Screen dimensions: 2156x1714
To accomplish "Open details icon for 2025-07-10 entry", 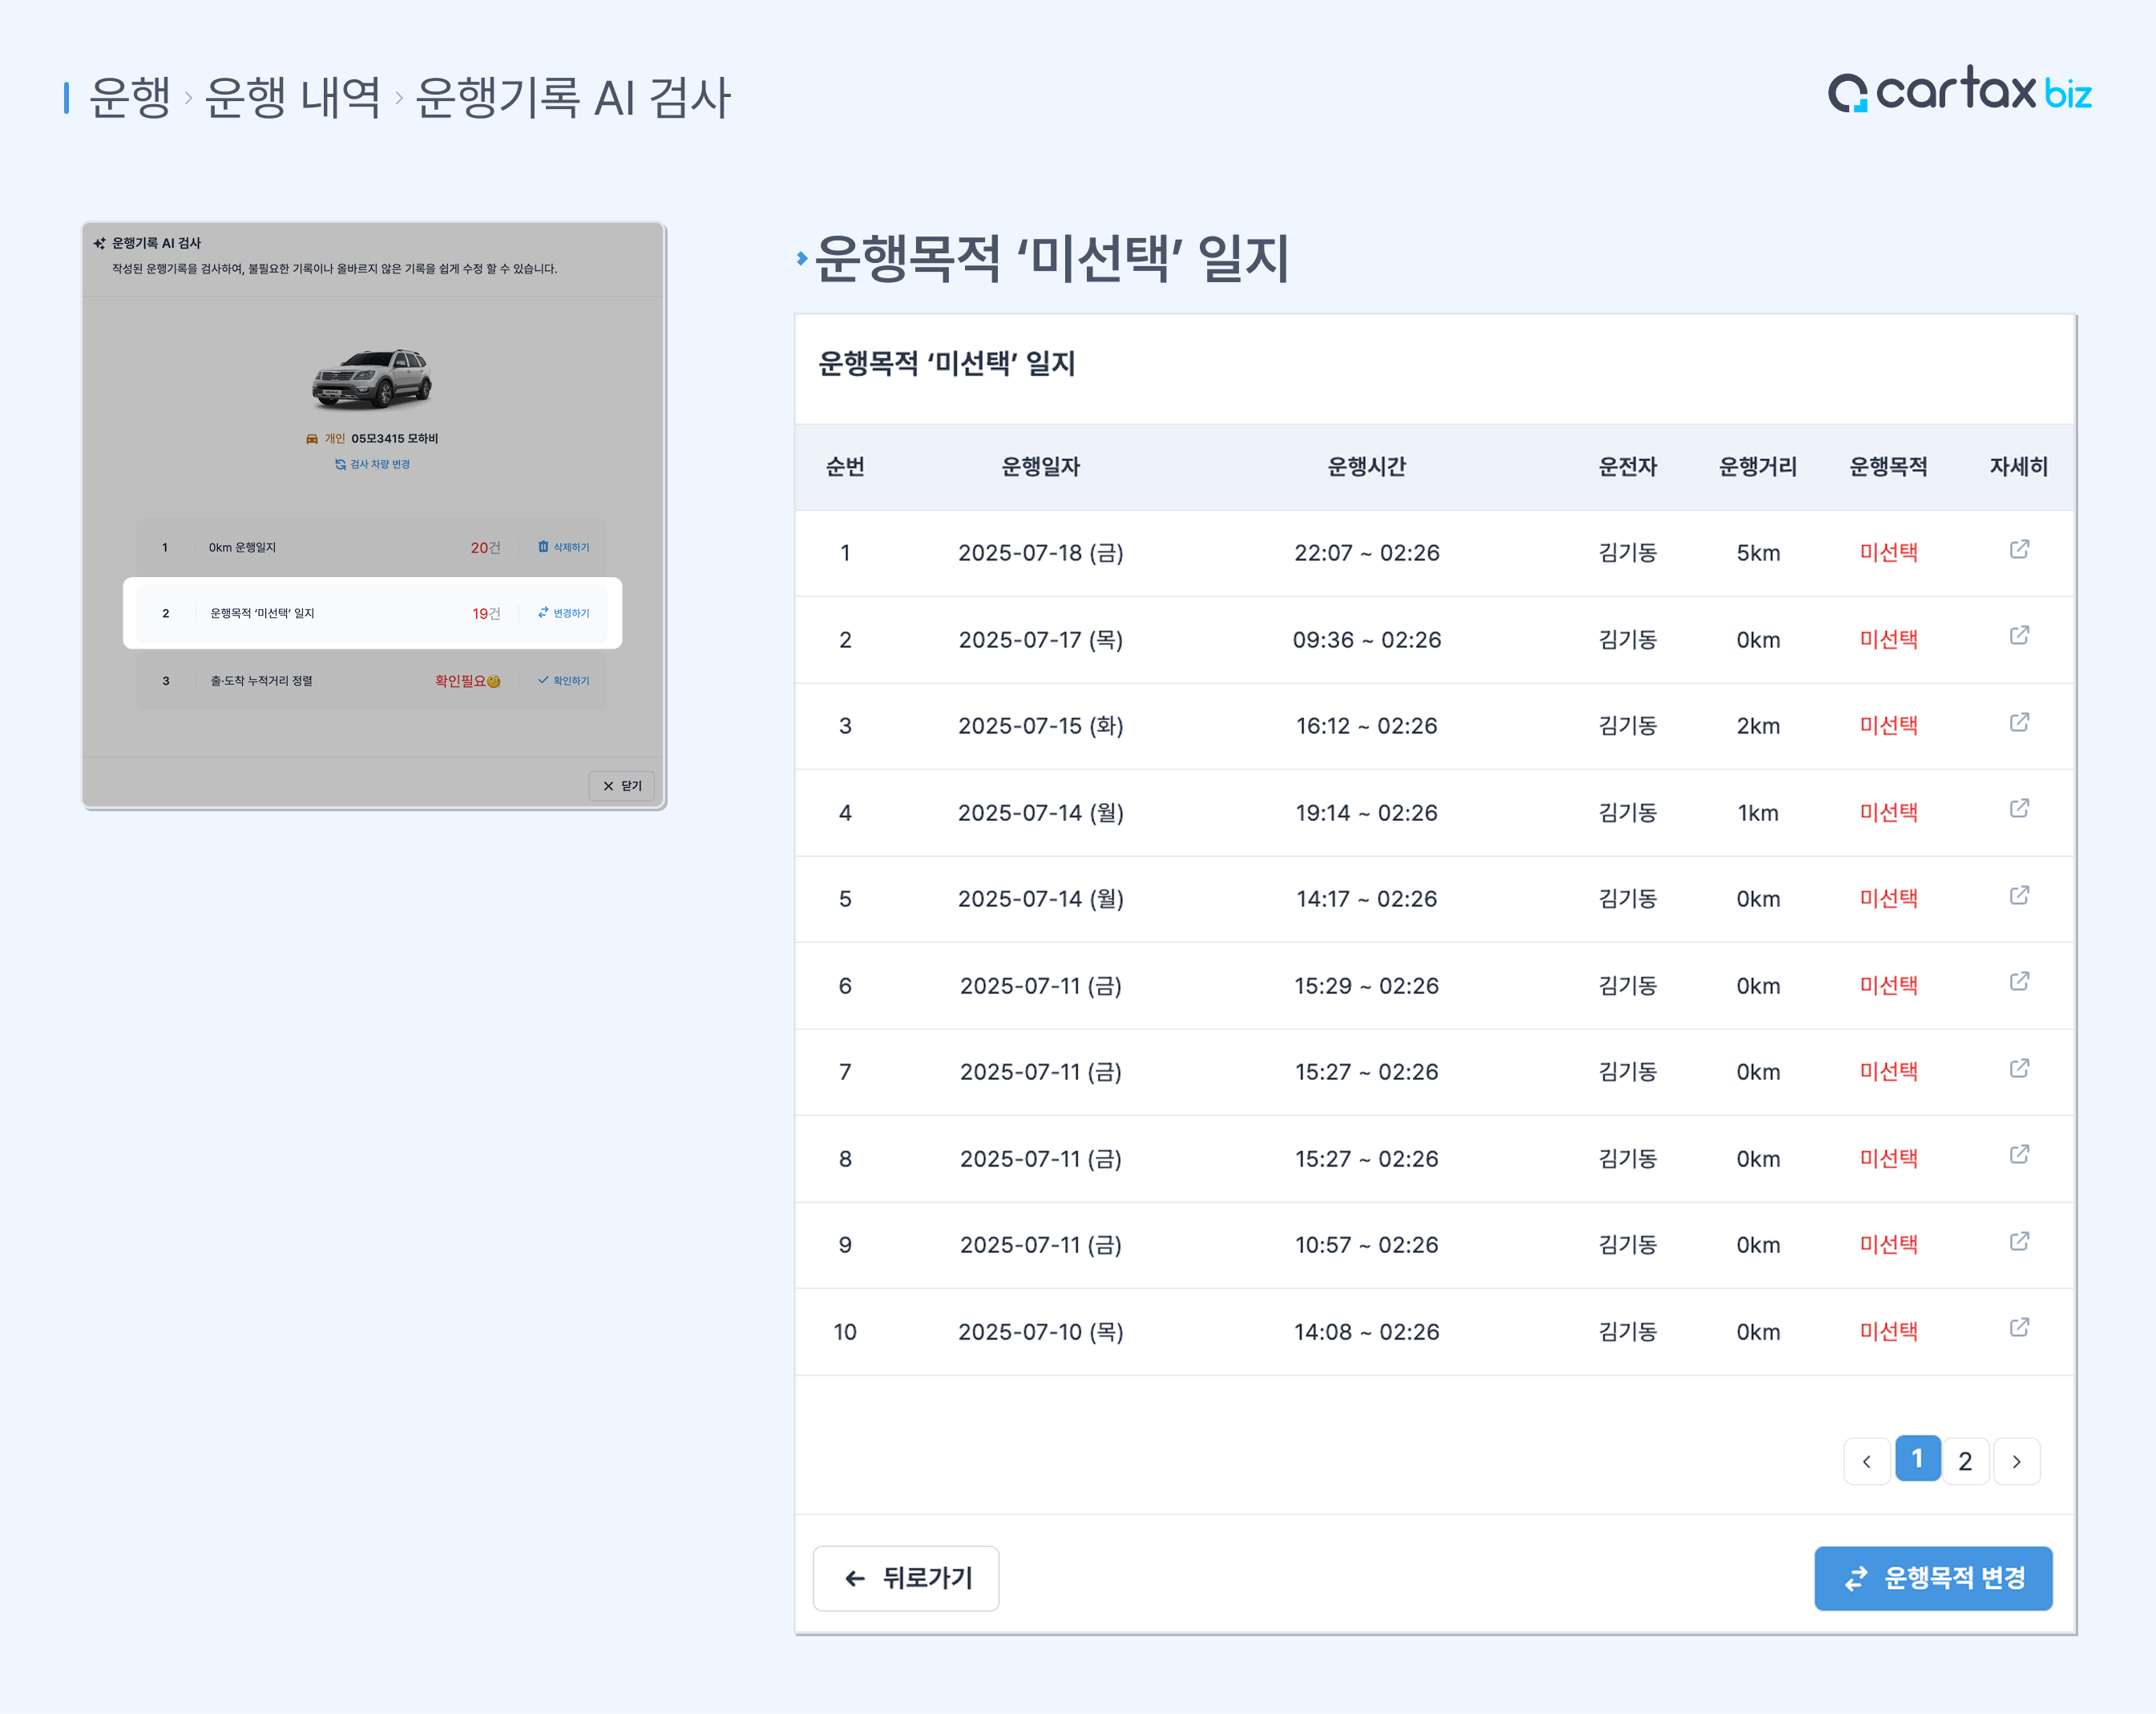I will (x=2018, y=1327).
